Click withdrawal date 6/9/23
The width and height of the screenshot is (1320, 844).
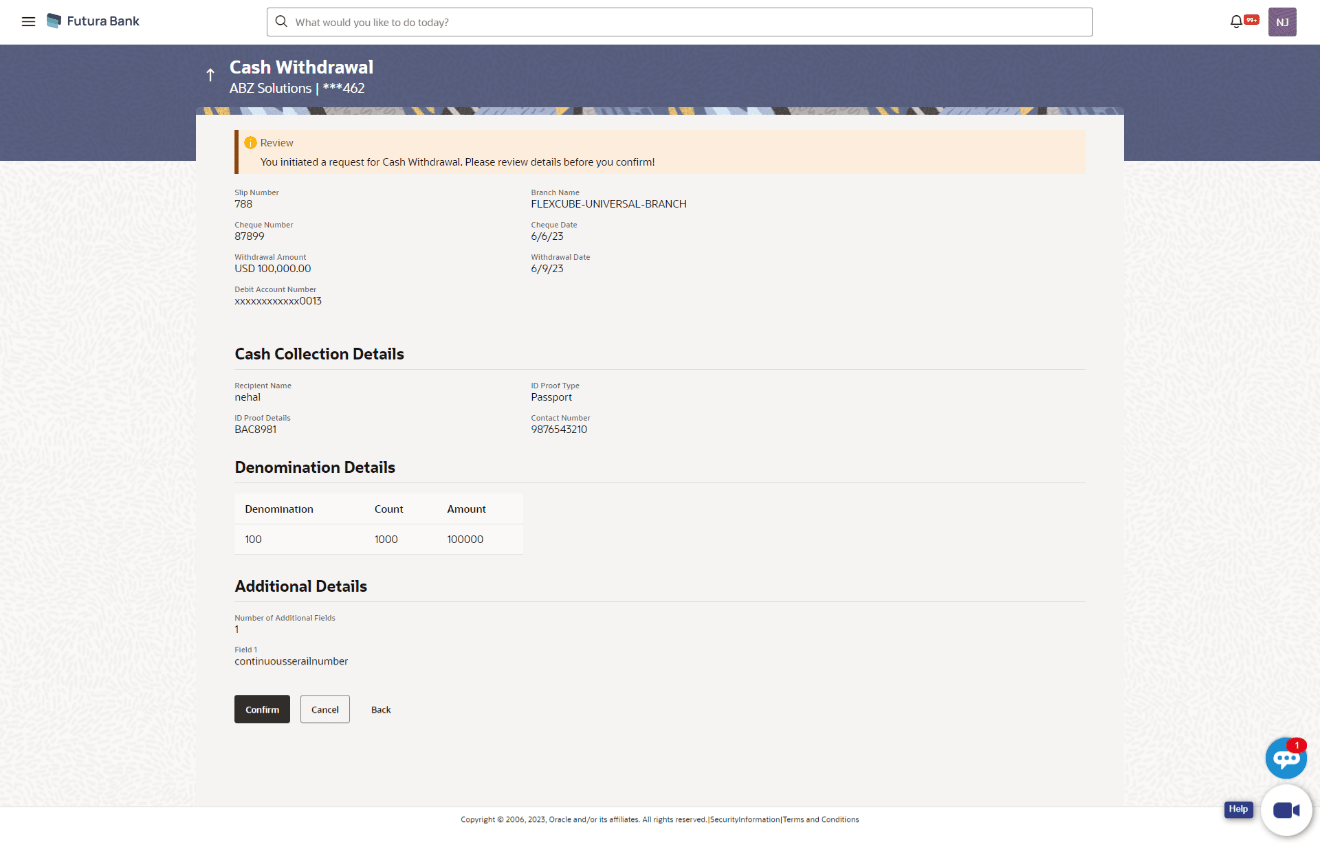point(547,268)
